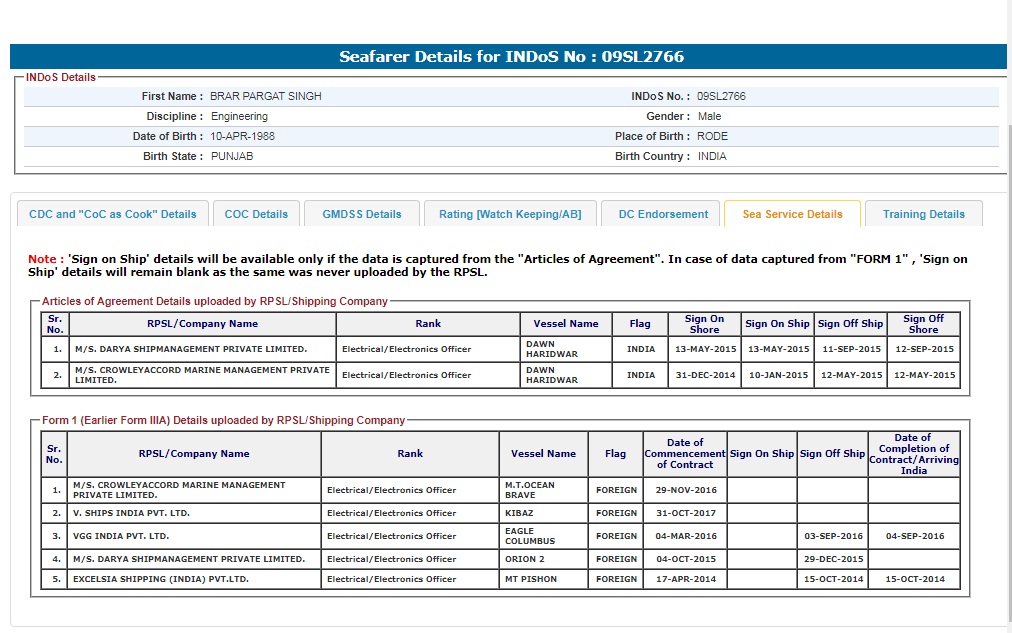This screenshot has height=633, width=1012.
Task: Click the Seafarer Details page title bar
Action: point(511,57)
